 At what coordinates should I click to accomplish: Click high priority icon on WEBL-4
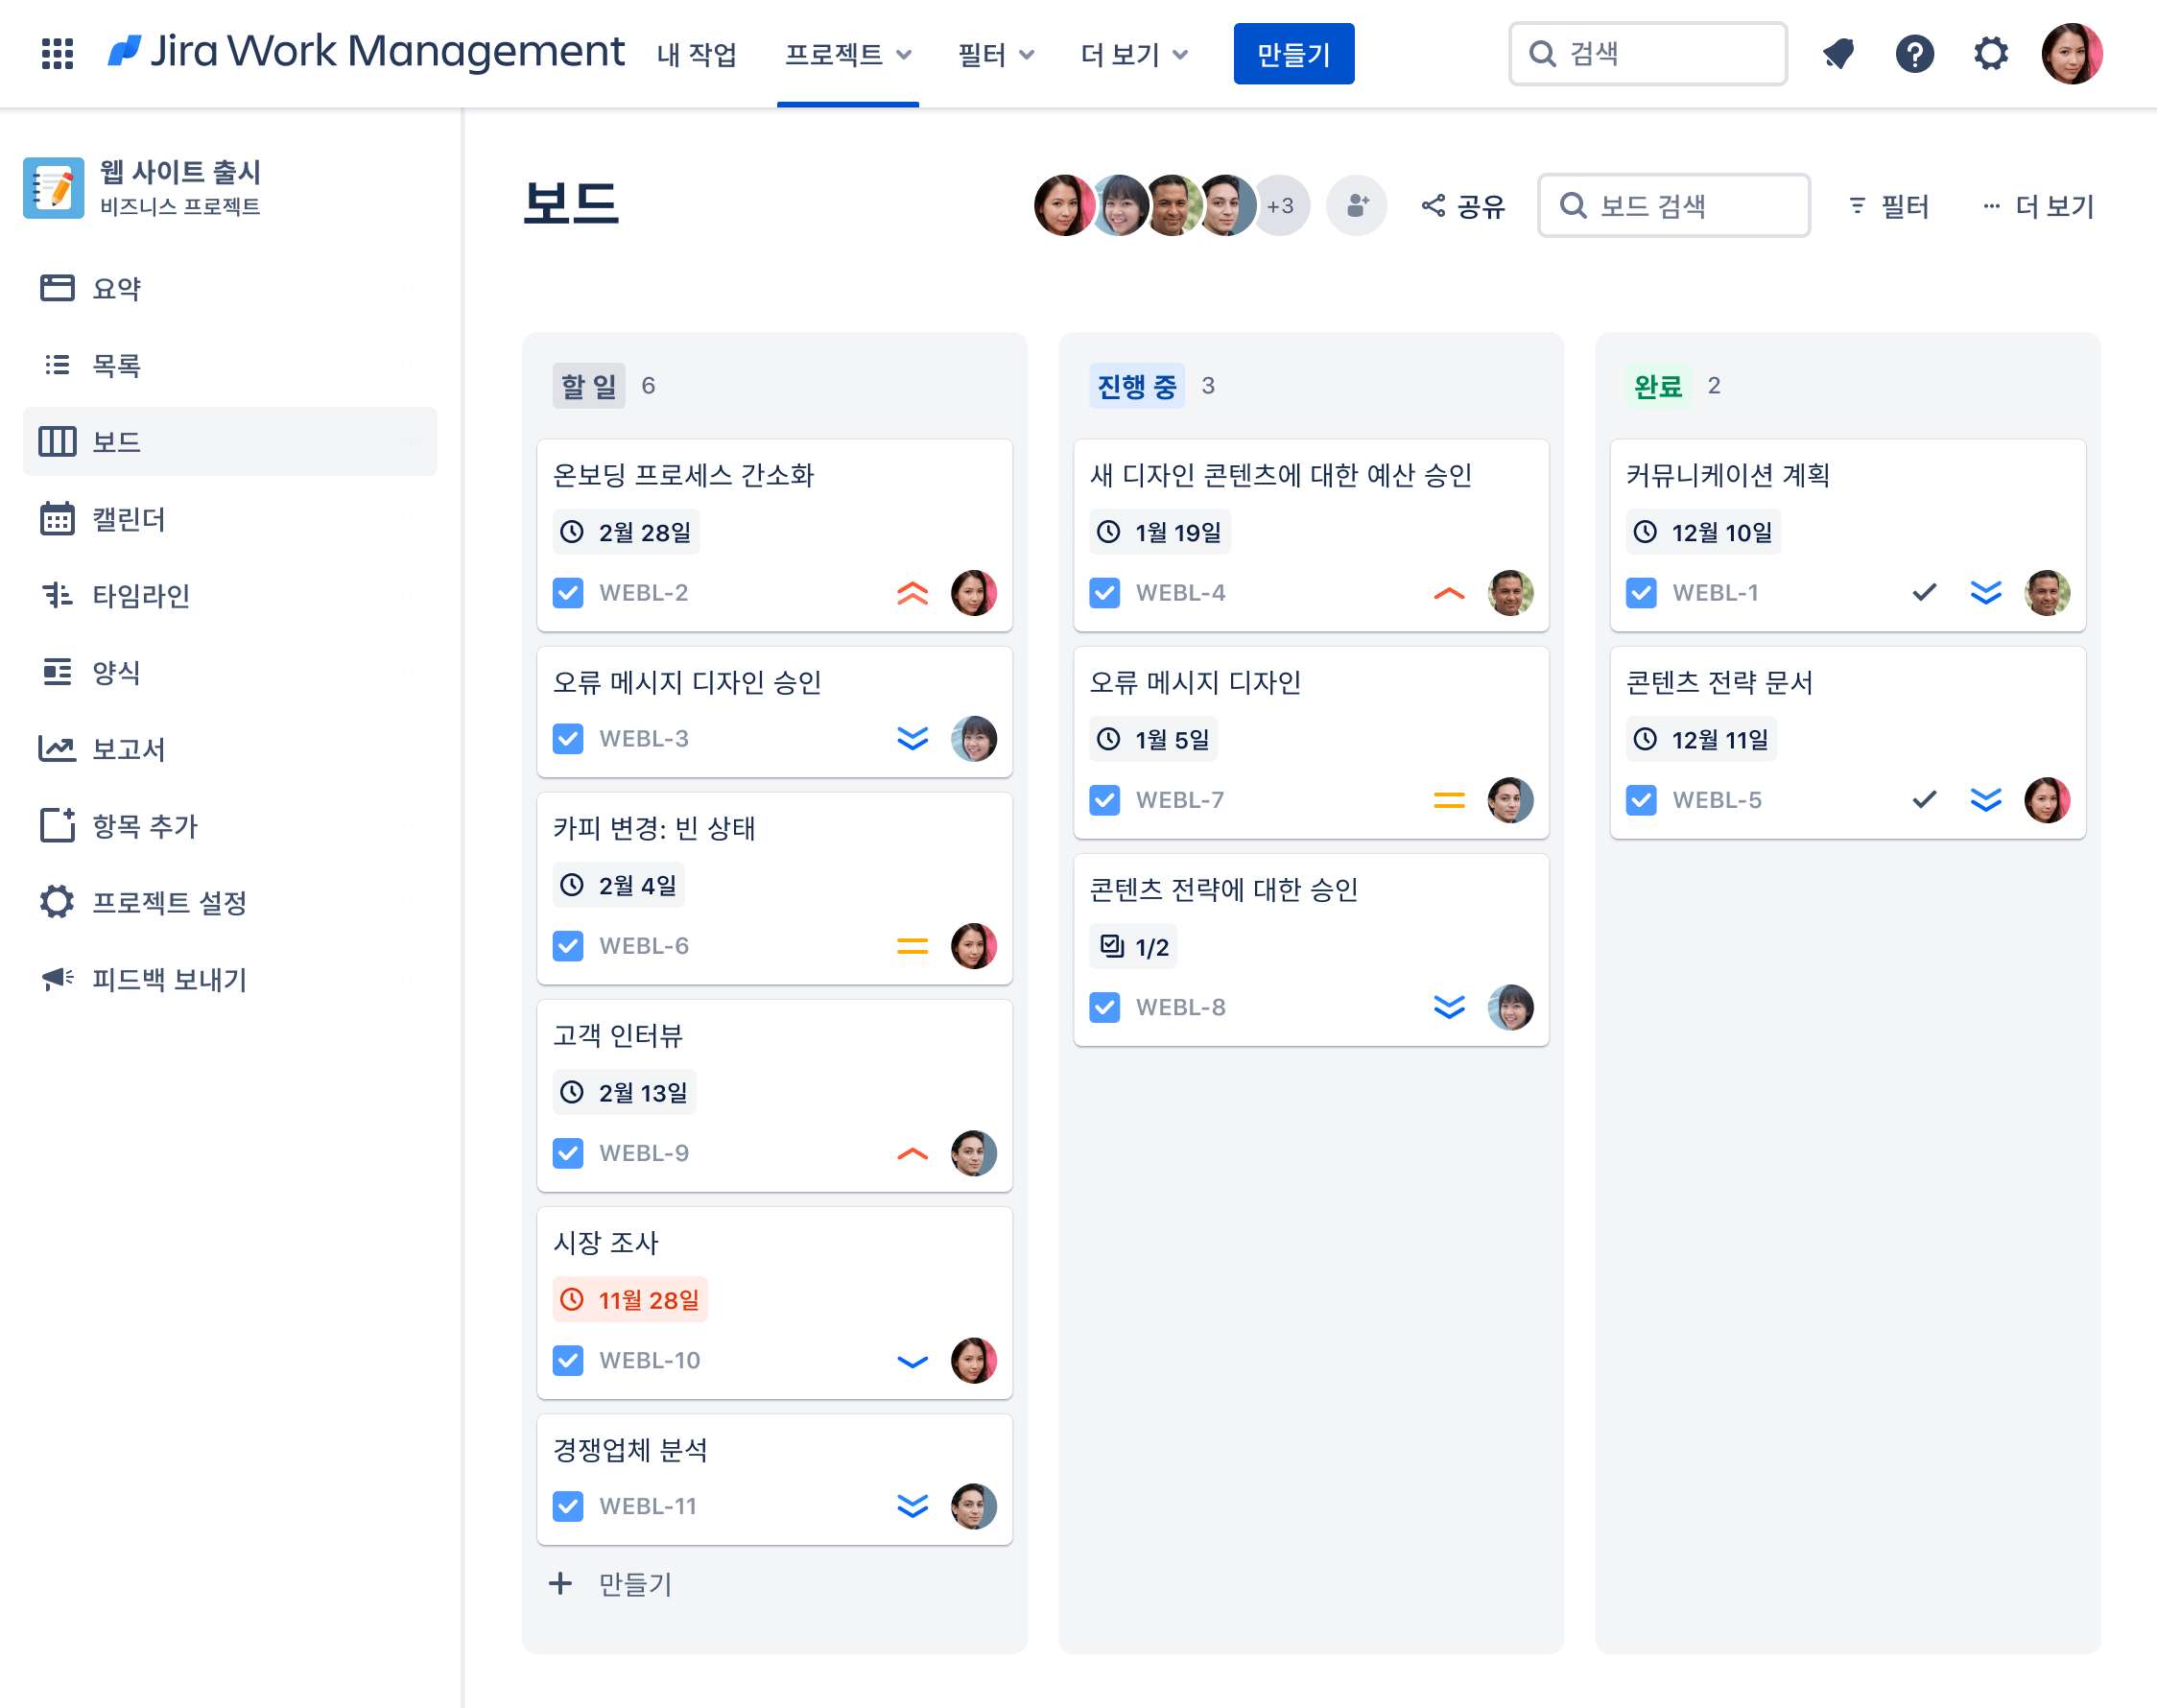1449,593
